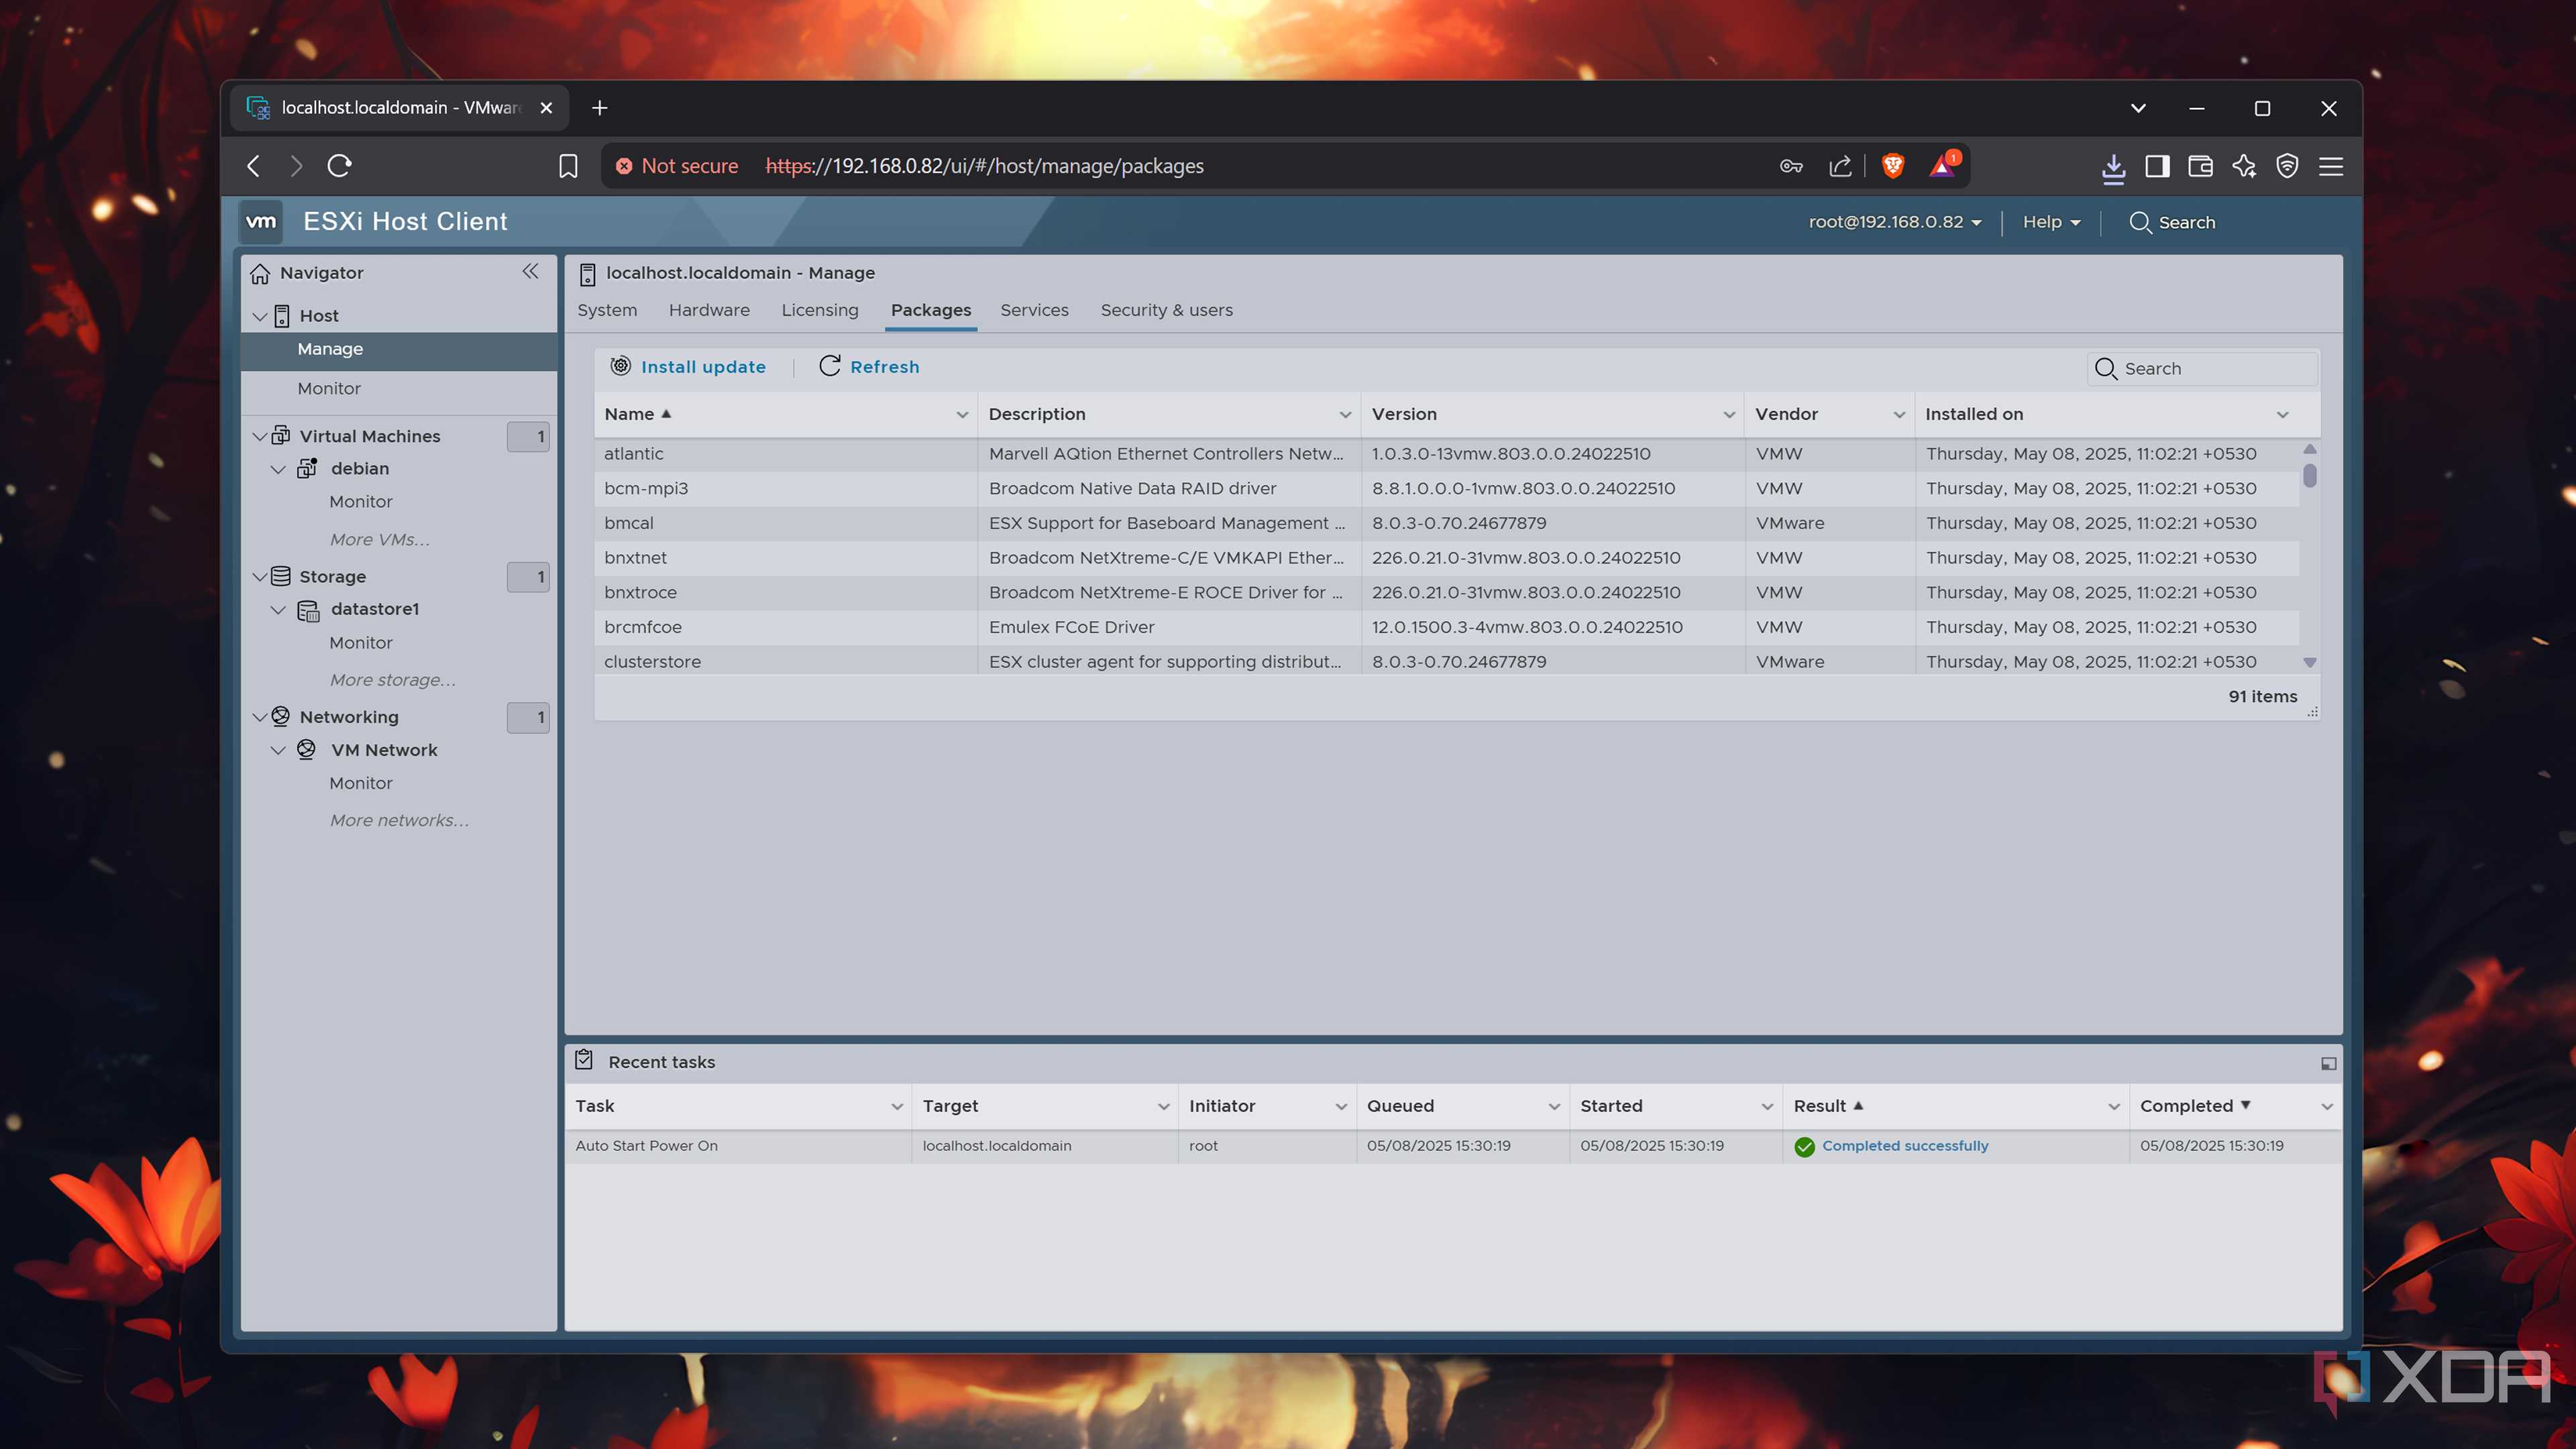The width and height of the screenshot is (2576, 1449).
Task: Open Leo AI sparkle icon
Action: [x=2244, y=166]
